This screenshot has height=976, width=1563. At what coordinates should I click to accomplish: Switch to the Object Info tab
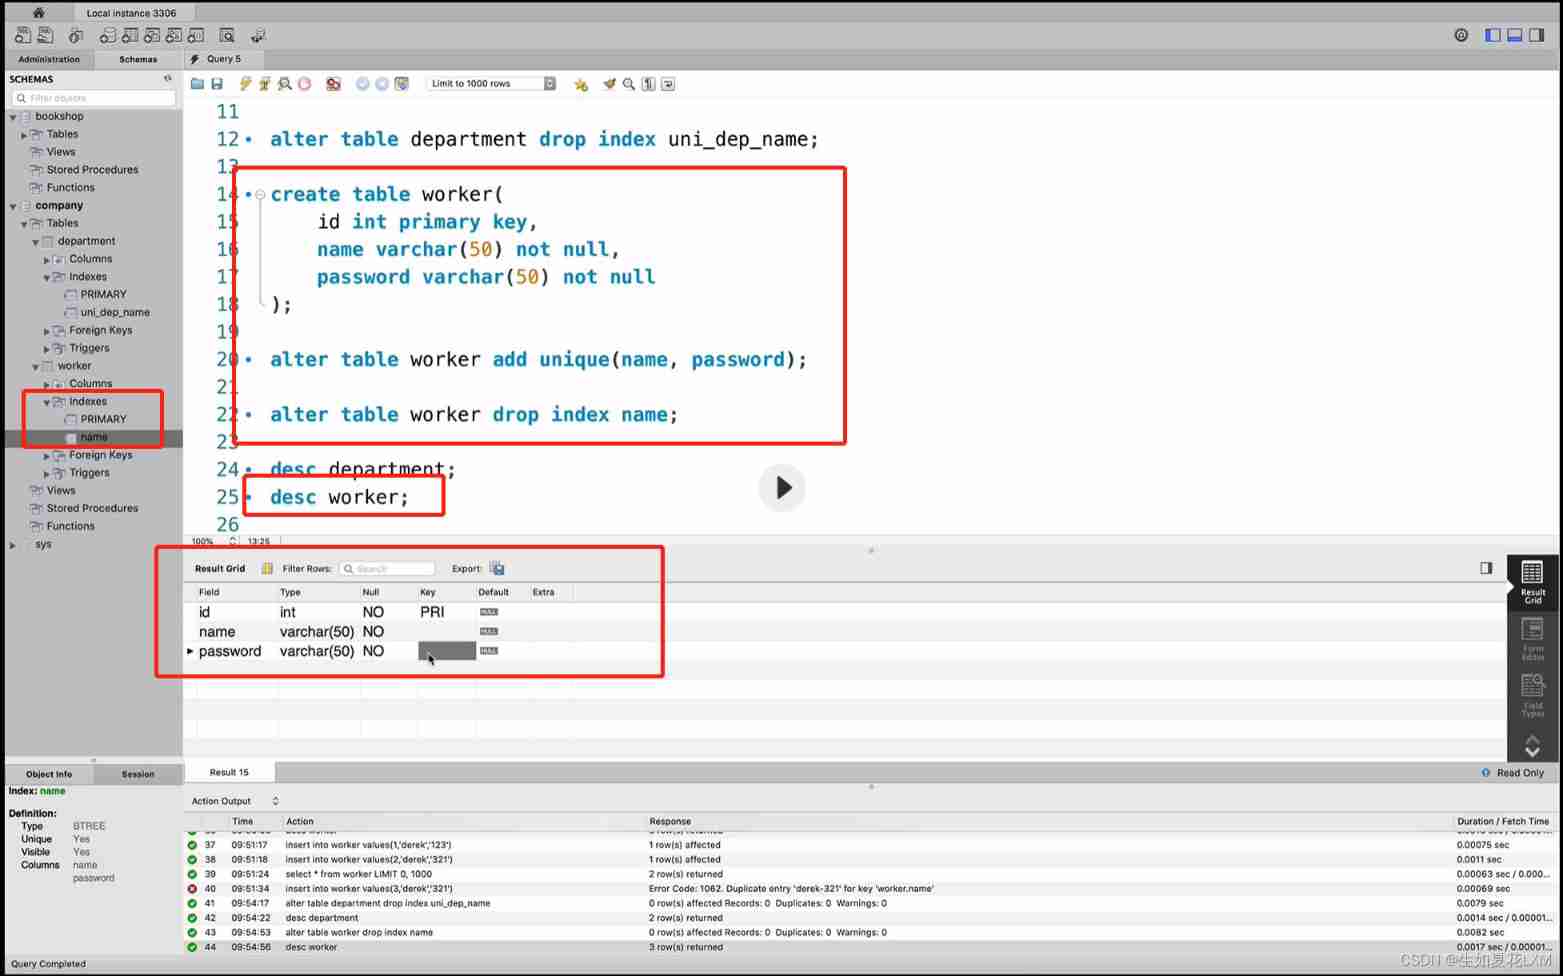pyautogui.click(x=49, y=774)
